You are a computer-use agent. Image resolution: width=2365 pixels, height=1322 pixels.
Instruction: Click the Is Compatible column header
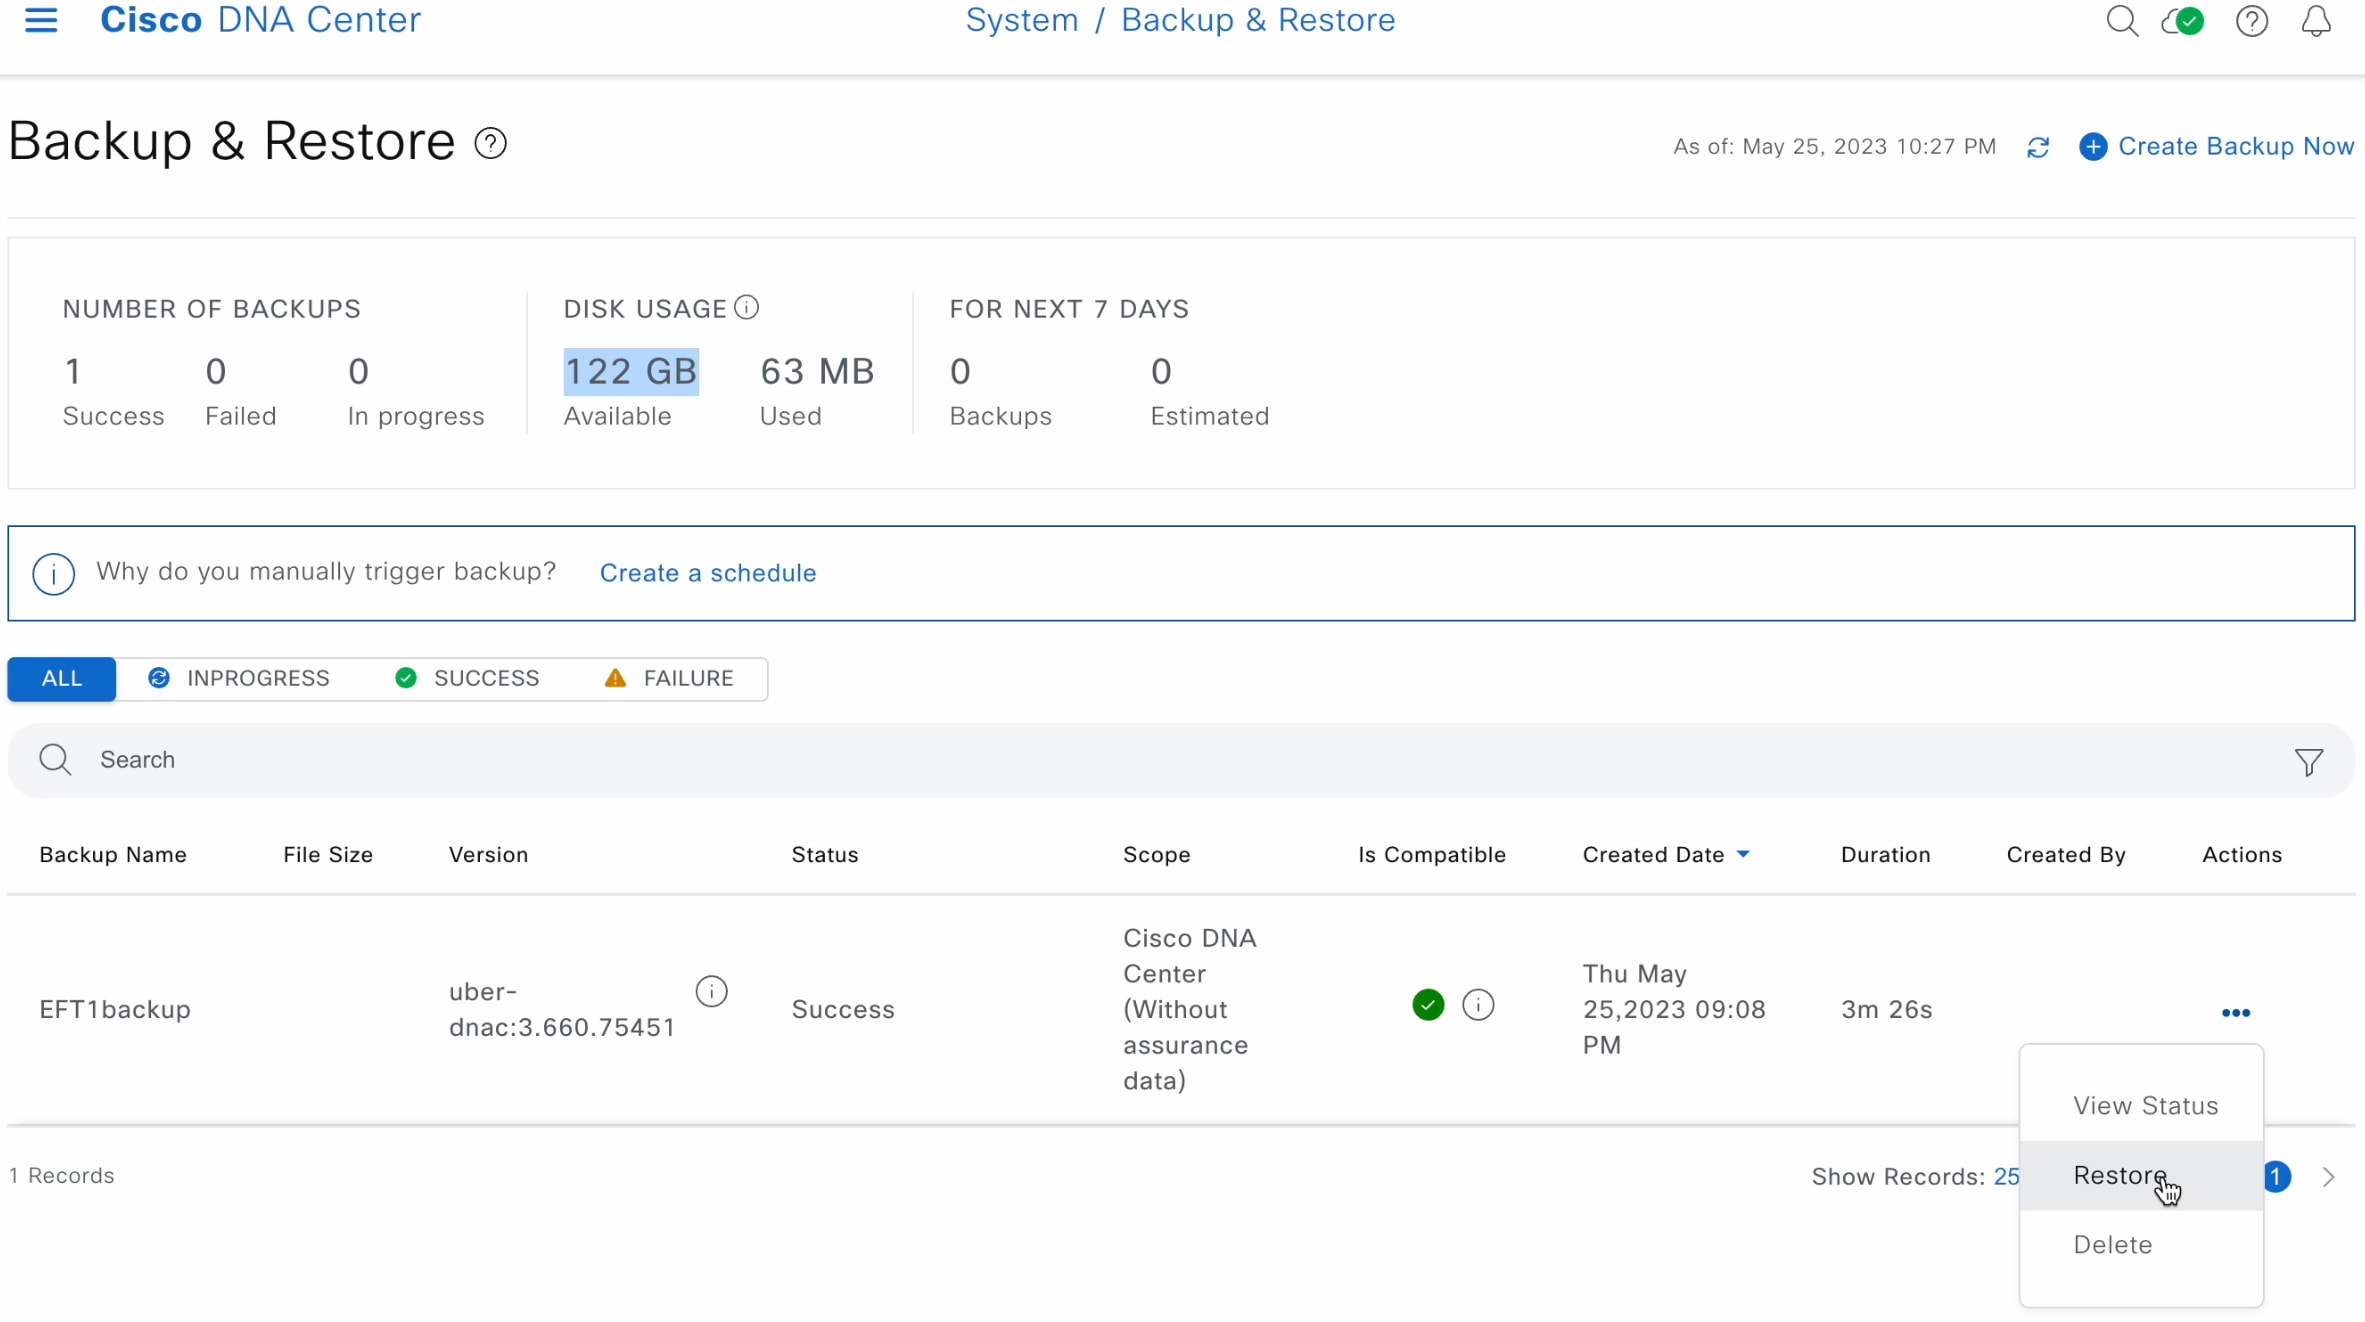click(1432, 855)
